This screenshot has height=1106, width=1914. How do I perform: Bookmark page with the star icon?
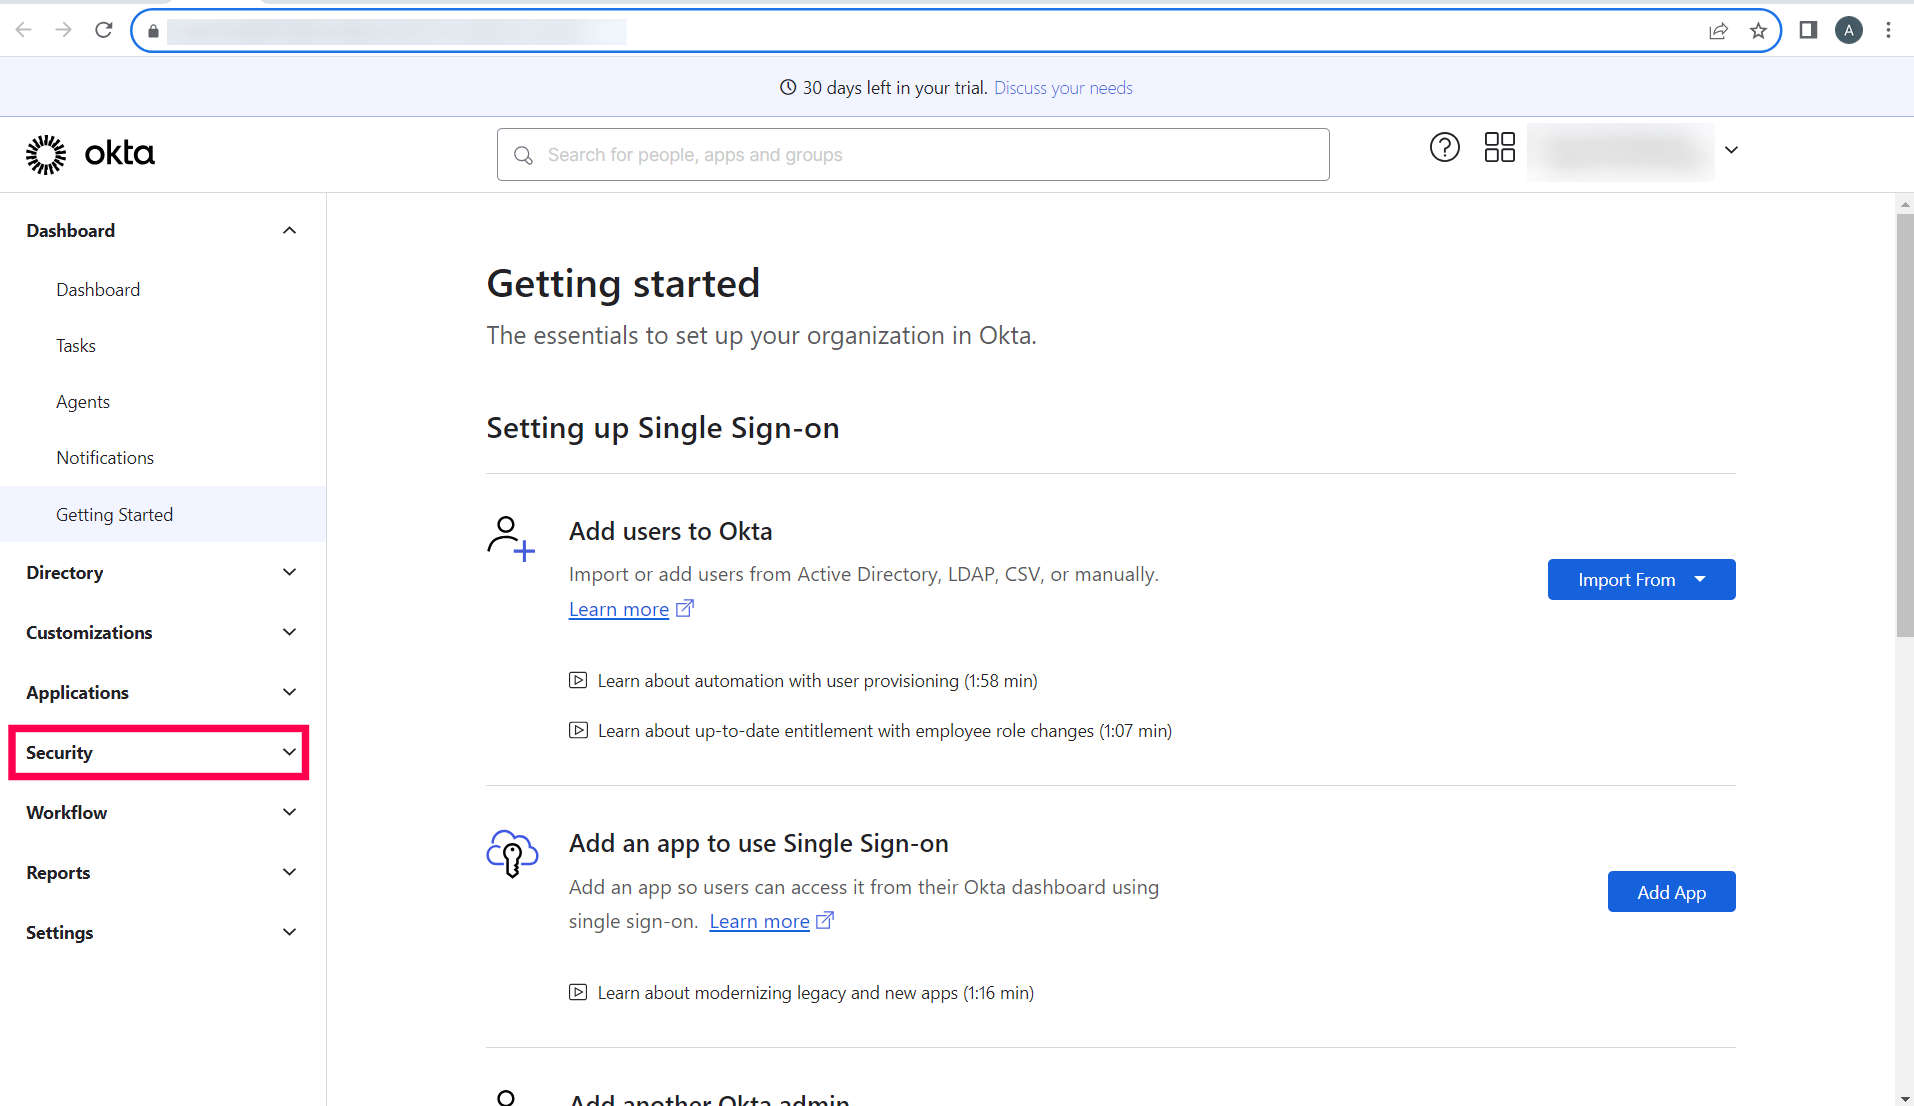tap(1758, 30)
